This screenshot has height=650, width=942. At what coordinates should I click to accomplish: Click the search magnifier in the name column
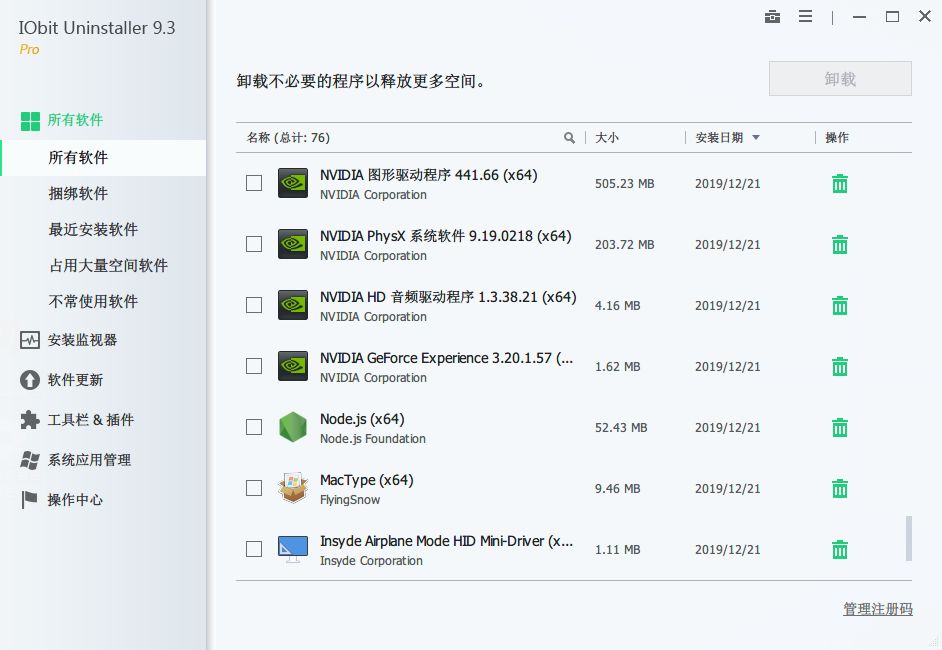coord(569,138)
